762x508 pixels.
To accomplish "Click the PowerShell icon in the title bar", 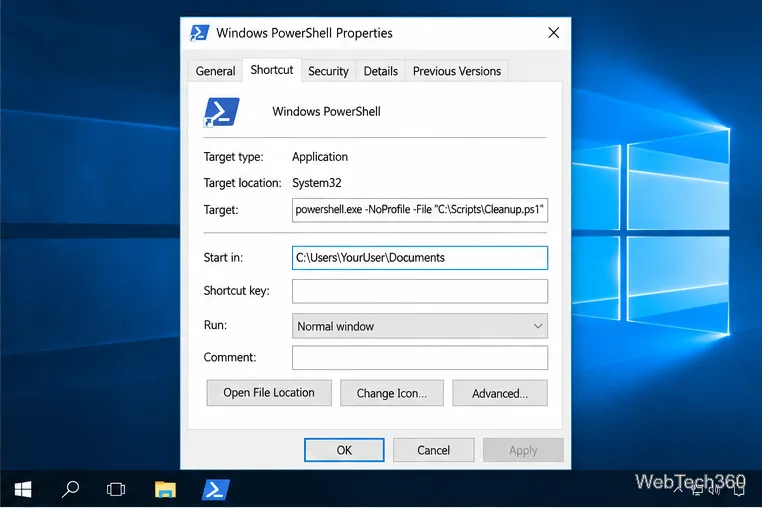I will [x=199, y=33].
